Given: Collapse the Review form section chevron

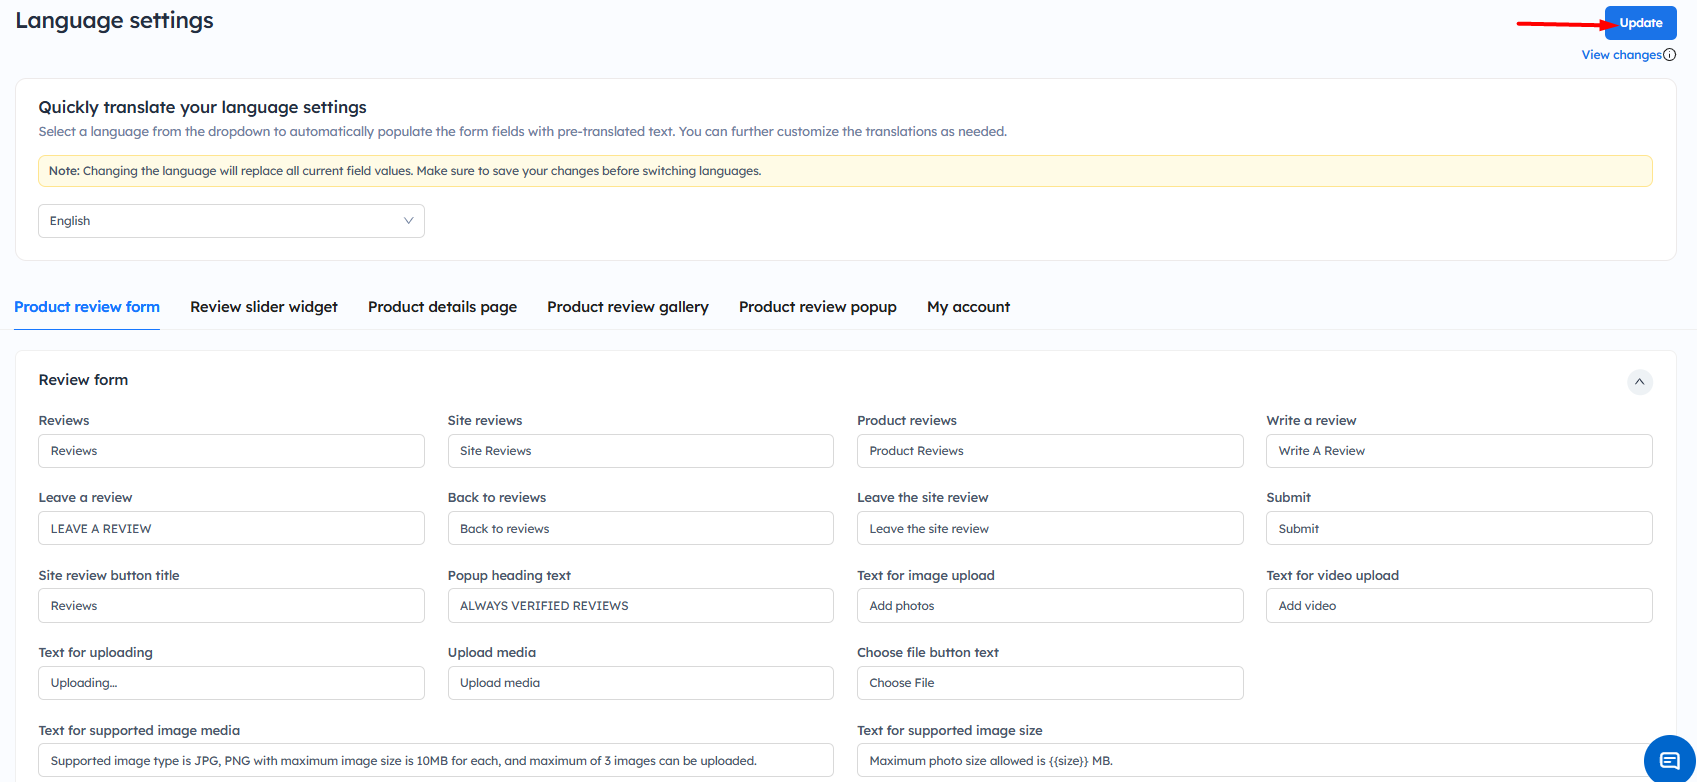Looking at the screenshot, I should pos(1639,382).
